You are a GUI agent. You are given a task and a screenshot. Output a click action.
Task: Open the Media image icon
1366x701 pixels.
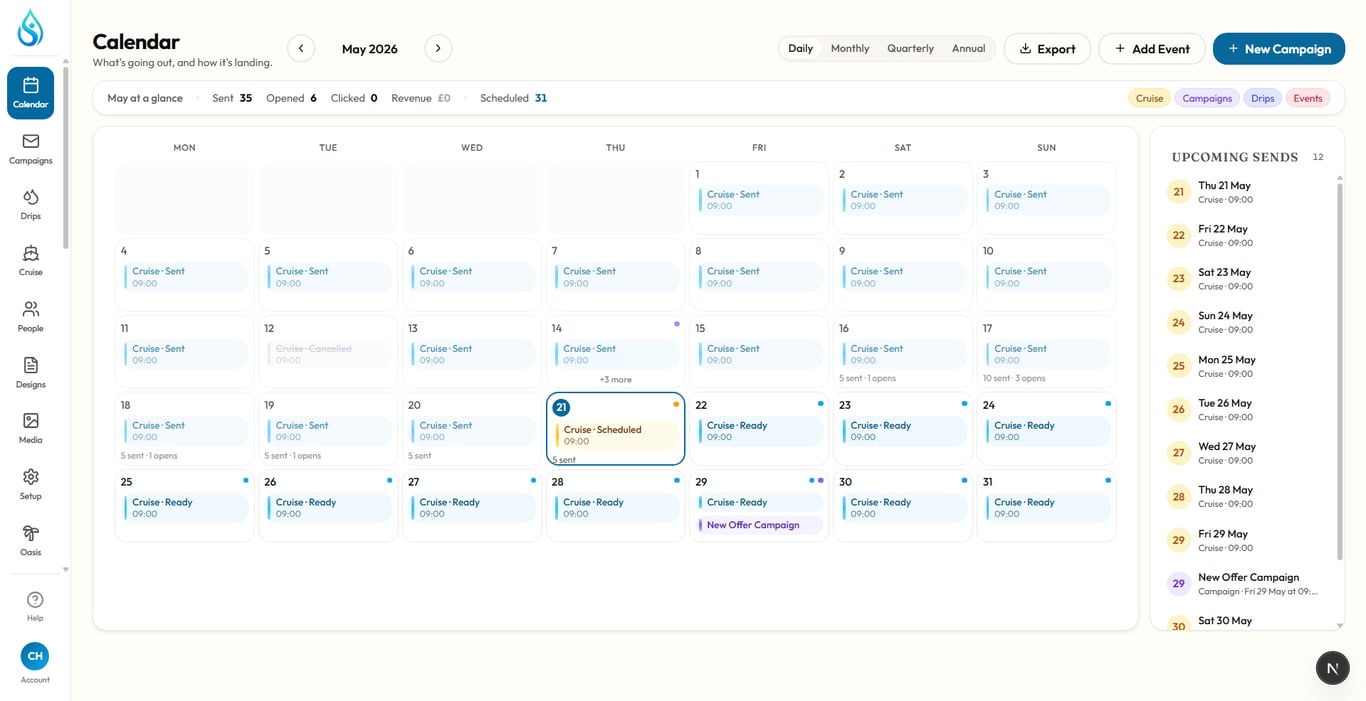pyautogui.click(x=31, y=421)
